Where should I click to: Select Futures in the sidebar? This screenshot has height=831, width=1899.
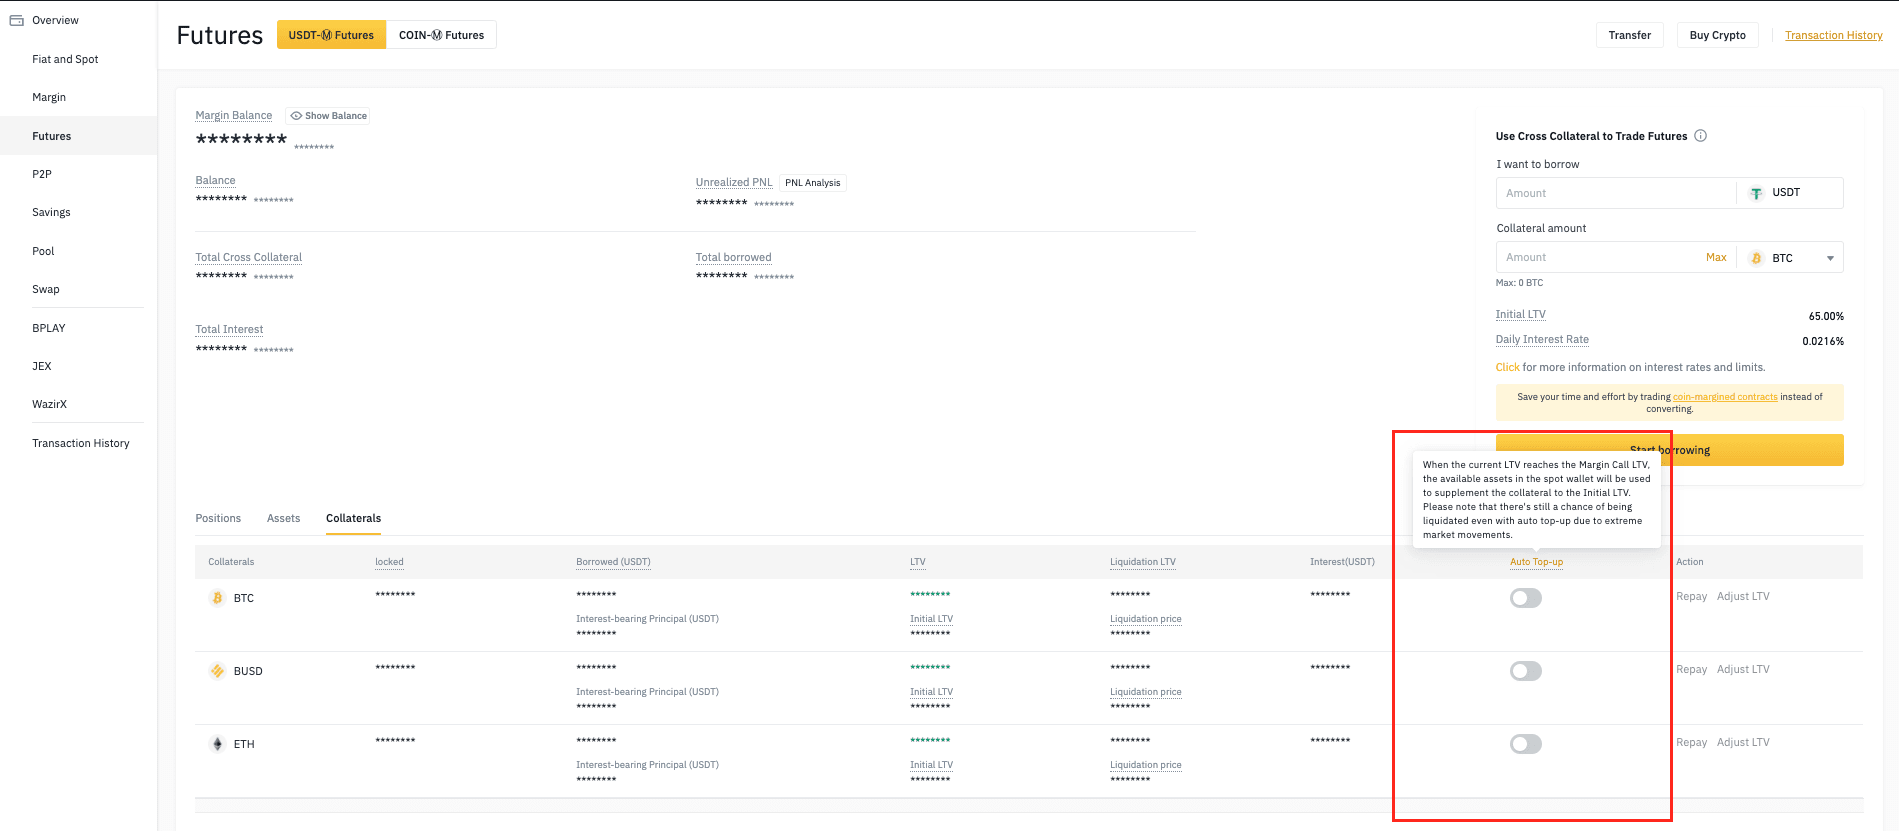[x=78, y=136]
